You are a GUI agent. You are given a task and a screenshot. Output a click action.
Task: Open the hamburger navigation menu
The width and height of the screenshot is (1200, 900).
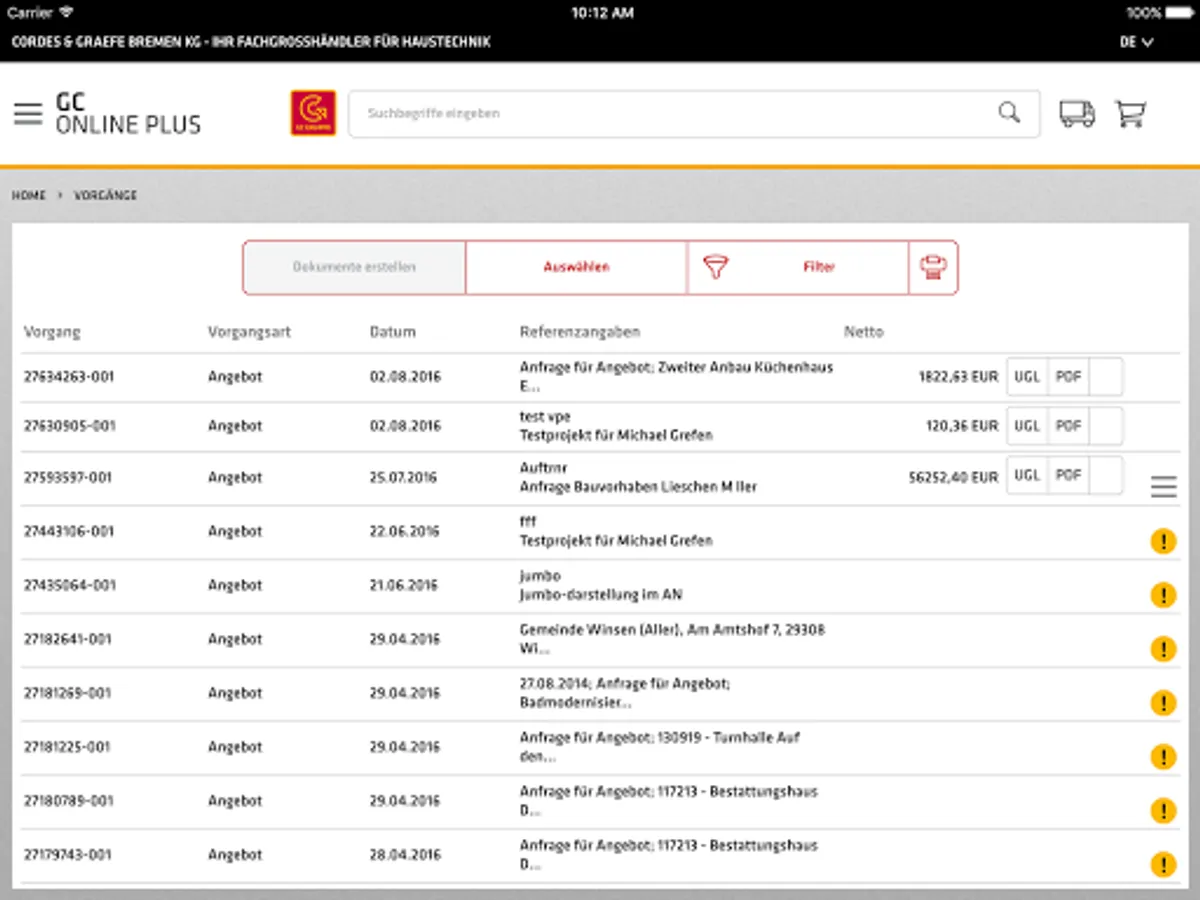tap(28, 113)
